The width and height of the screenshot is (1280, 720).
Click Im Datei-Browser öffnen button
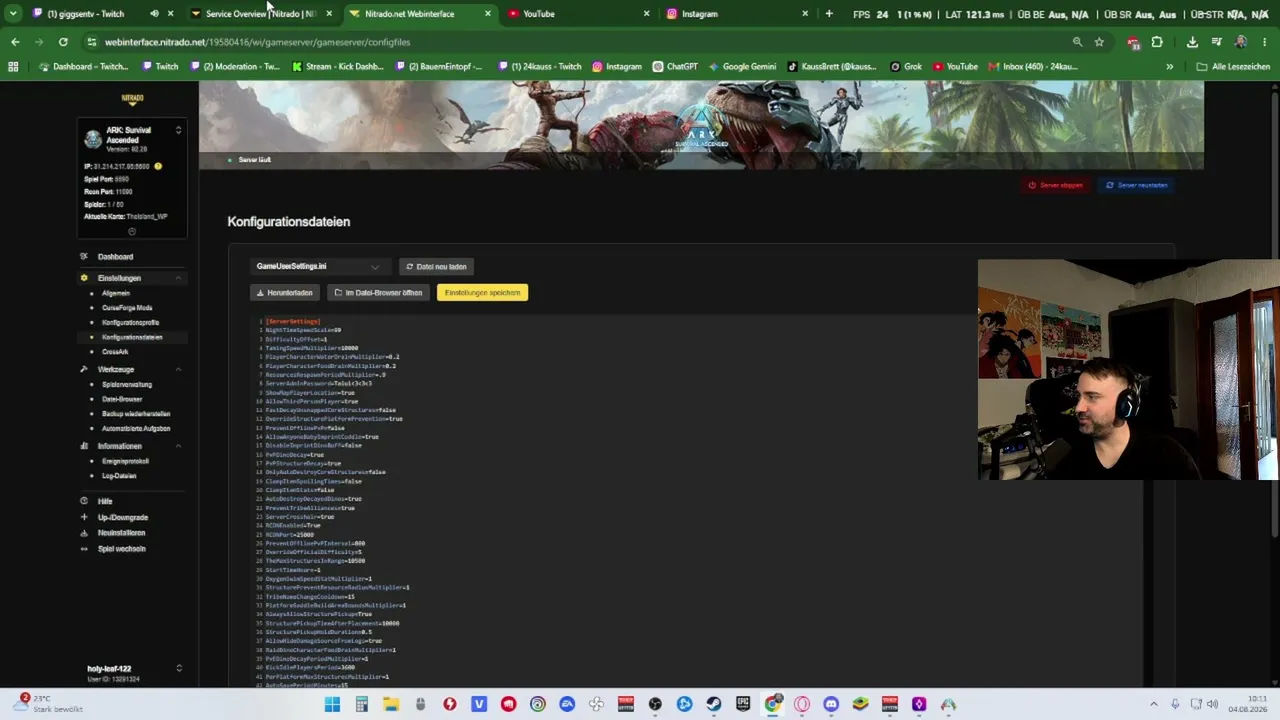378,293
